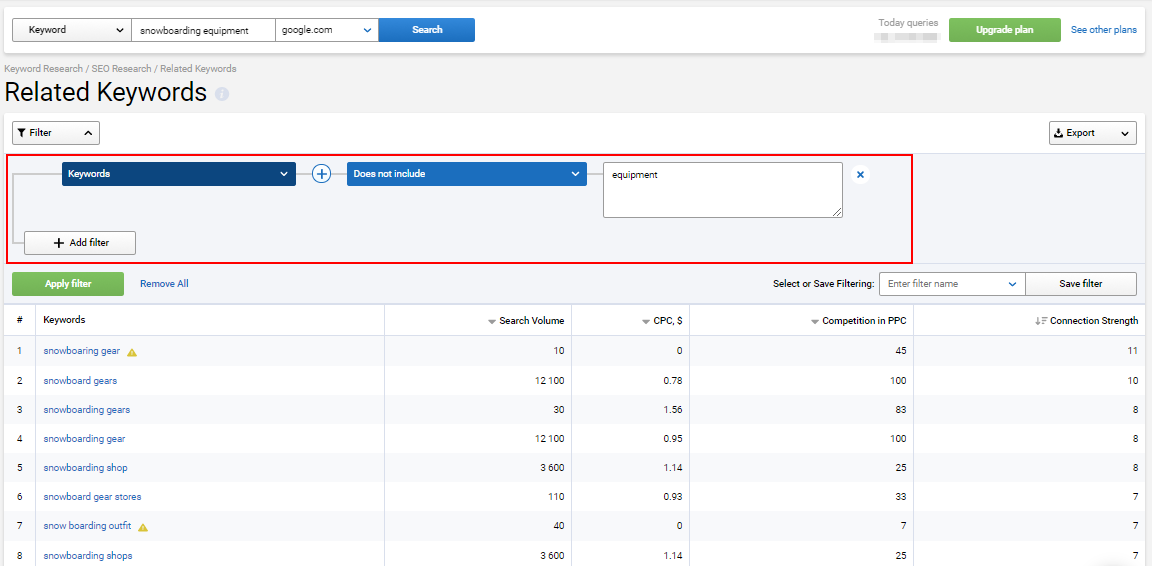This screenshot has height=566, width=1152.
Task: Click CPC value 0.78 for snowboard gears
Action: [x=672, y=381]
